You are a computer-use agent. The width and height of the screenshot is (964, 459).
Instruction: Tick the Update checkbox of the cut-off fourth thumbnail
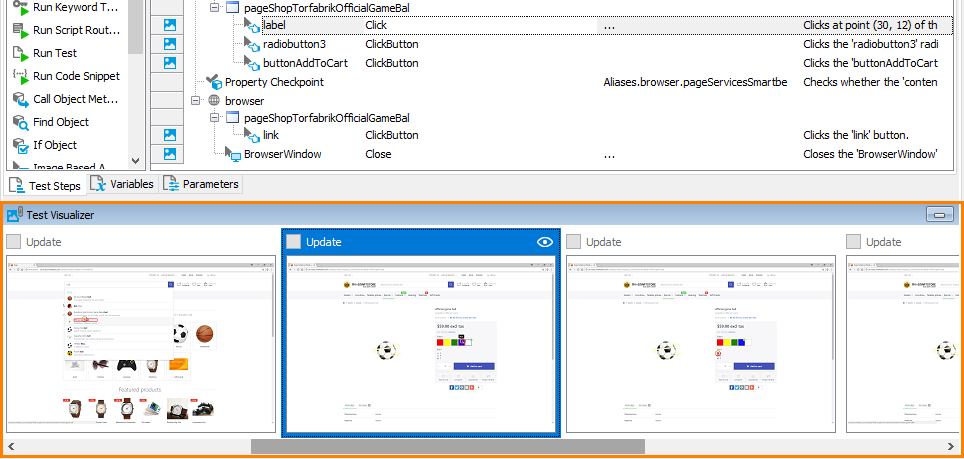coord(854,241)
